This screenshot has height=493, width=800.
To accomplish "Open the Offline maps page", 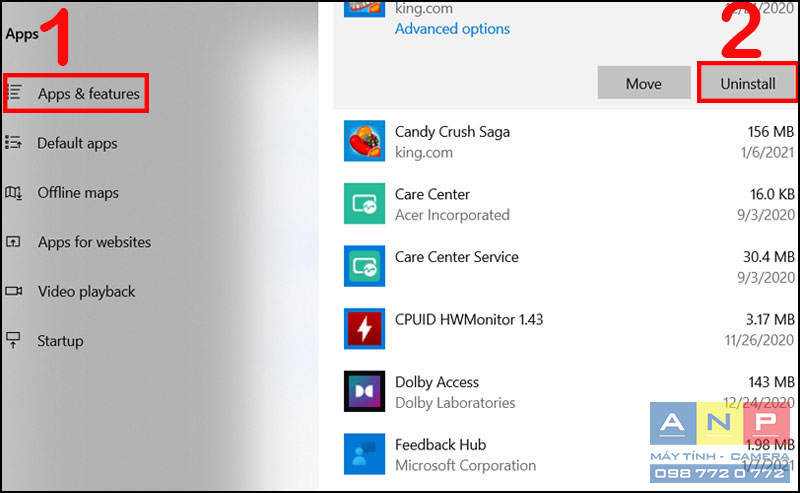I will pyautogui.click(x=78, y=192).
